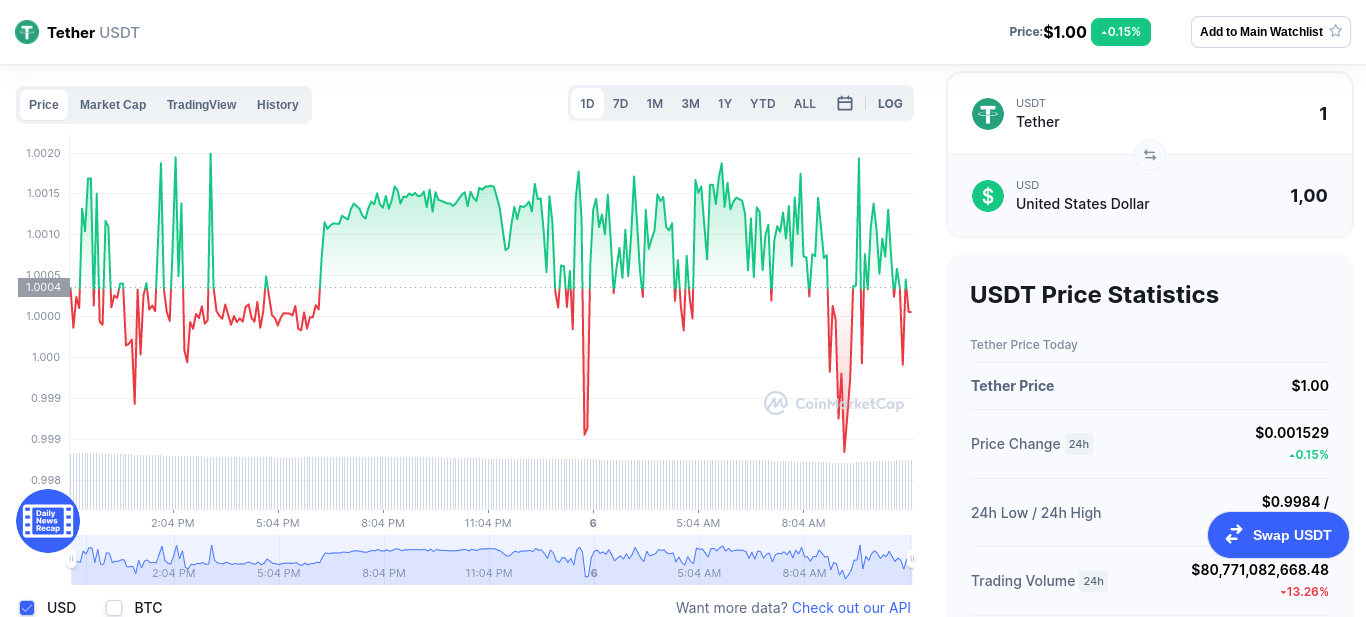Open the History tab
The height and width of the screenshot is (617, 1366).
[278, 105]
